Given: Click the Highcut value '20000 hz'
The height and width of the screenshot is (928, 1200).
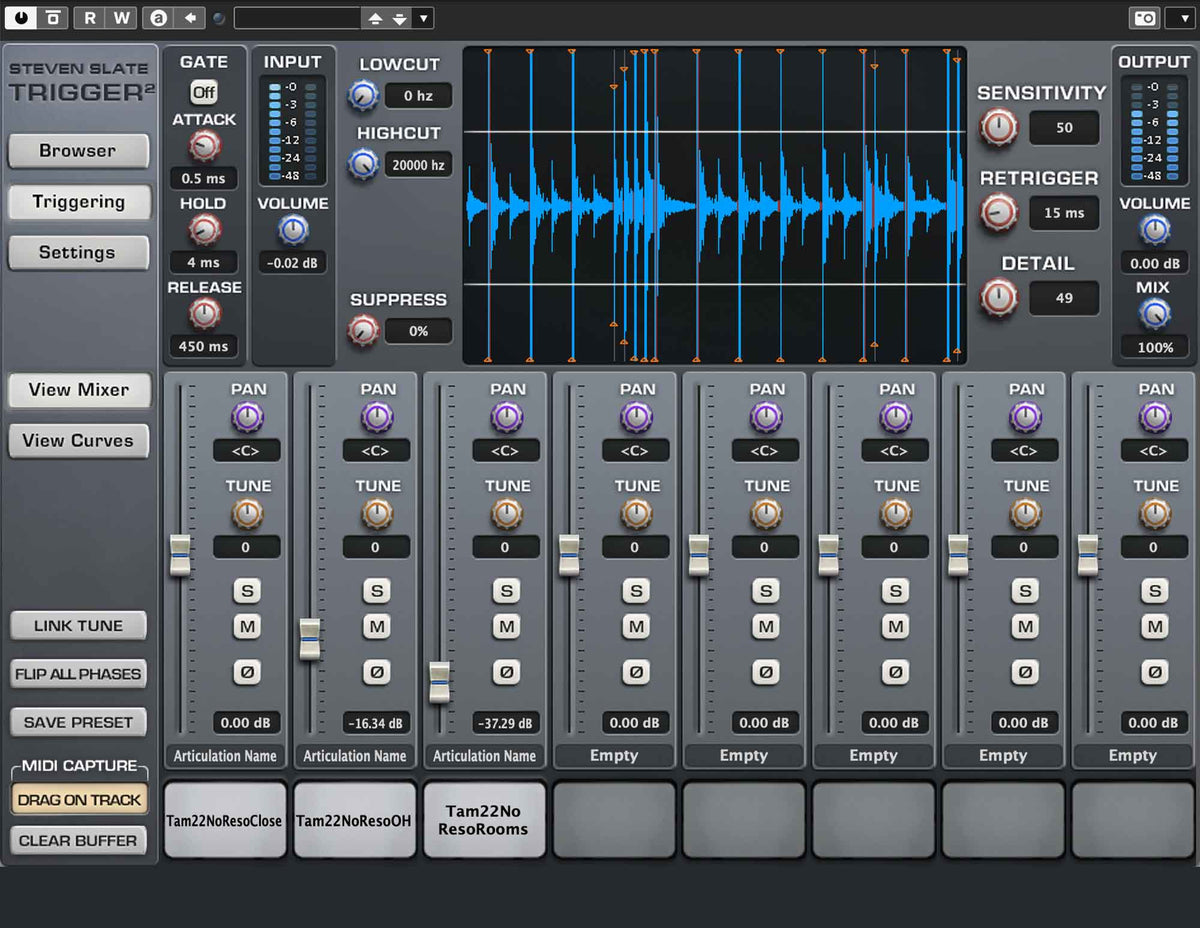Looking at the screenshot, I should point(418,165).
